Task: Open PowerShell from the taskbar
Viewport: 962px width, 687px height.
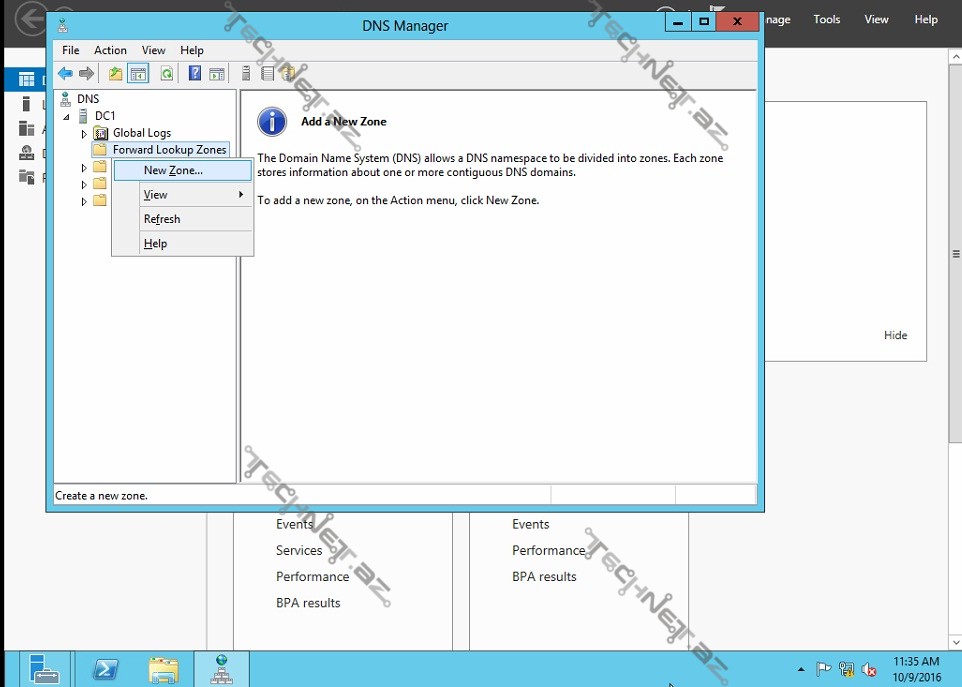Action: (106, 669)
